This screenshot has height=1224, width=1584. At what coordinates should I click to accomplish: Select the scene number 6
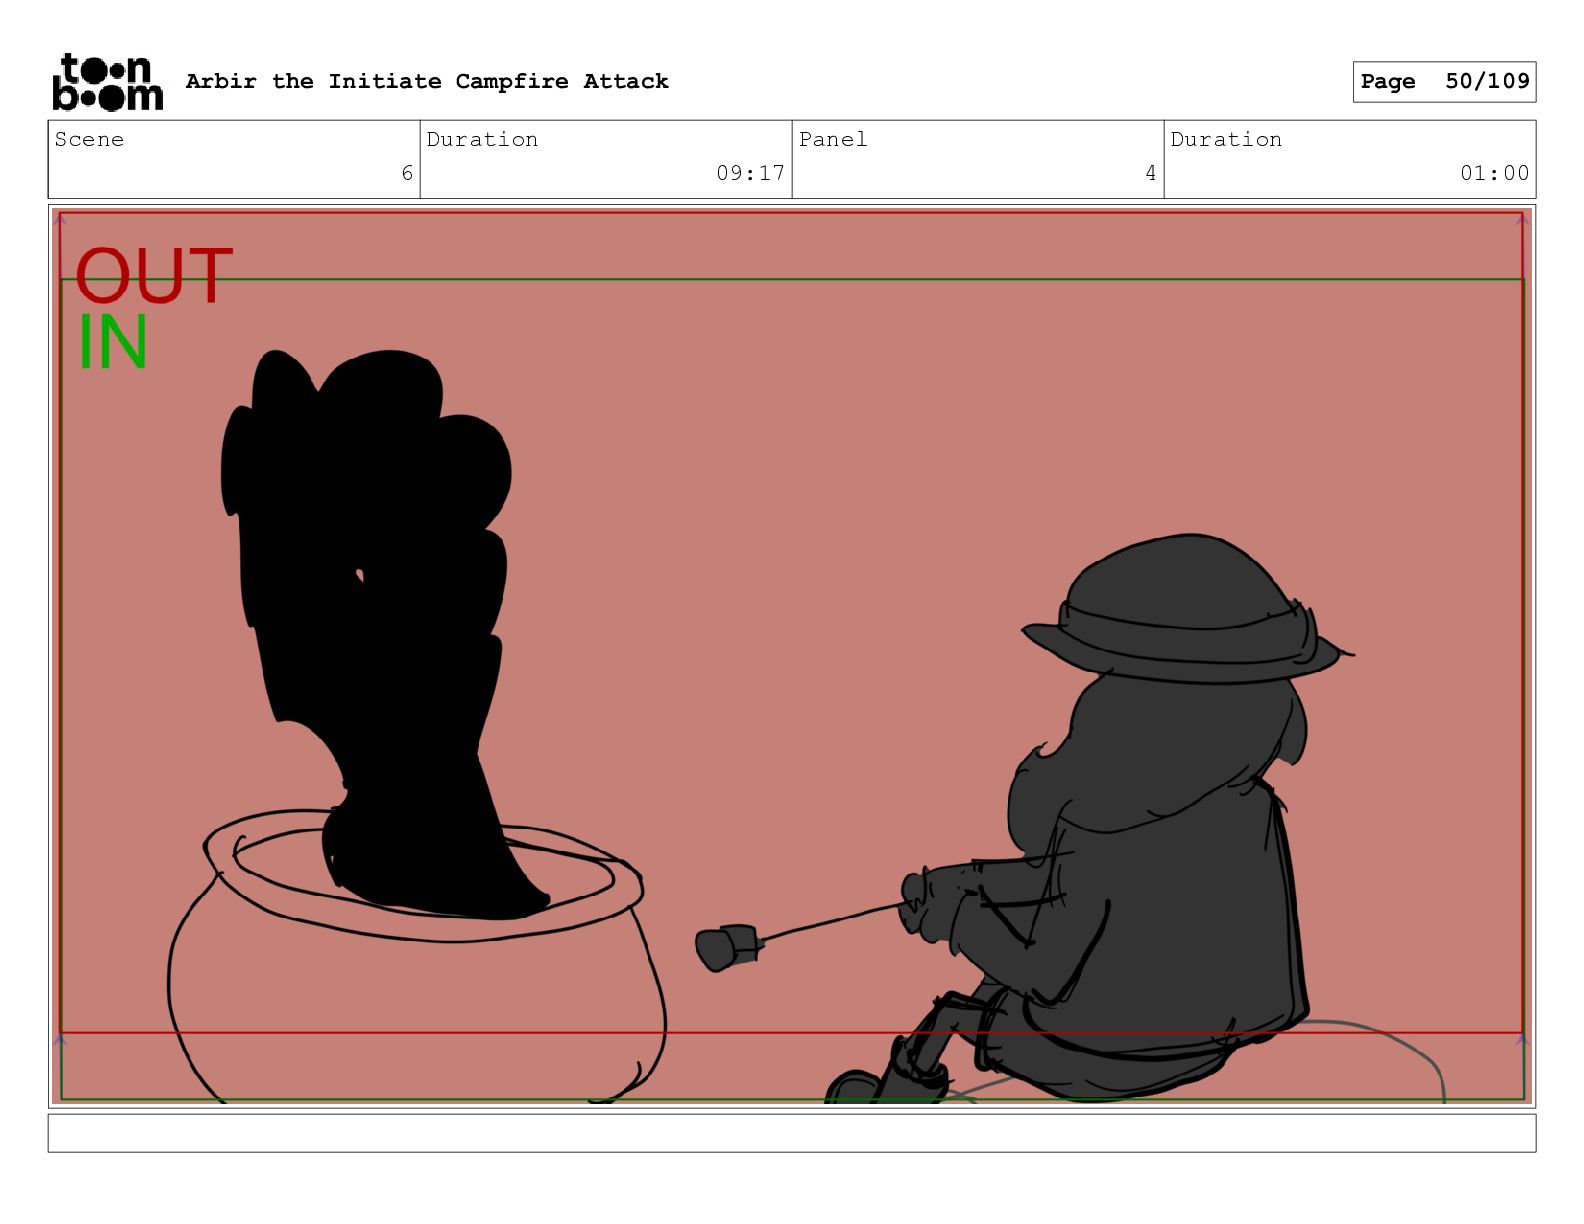(407, 173)
